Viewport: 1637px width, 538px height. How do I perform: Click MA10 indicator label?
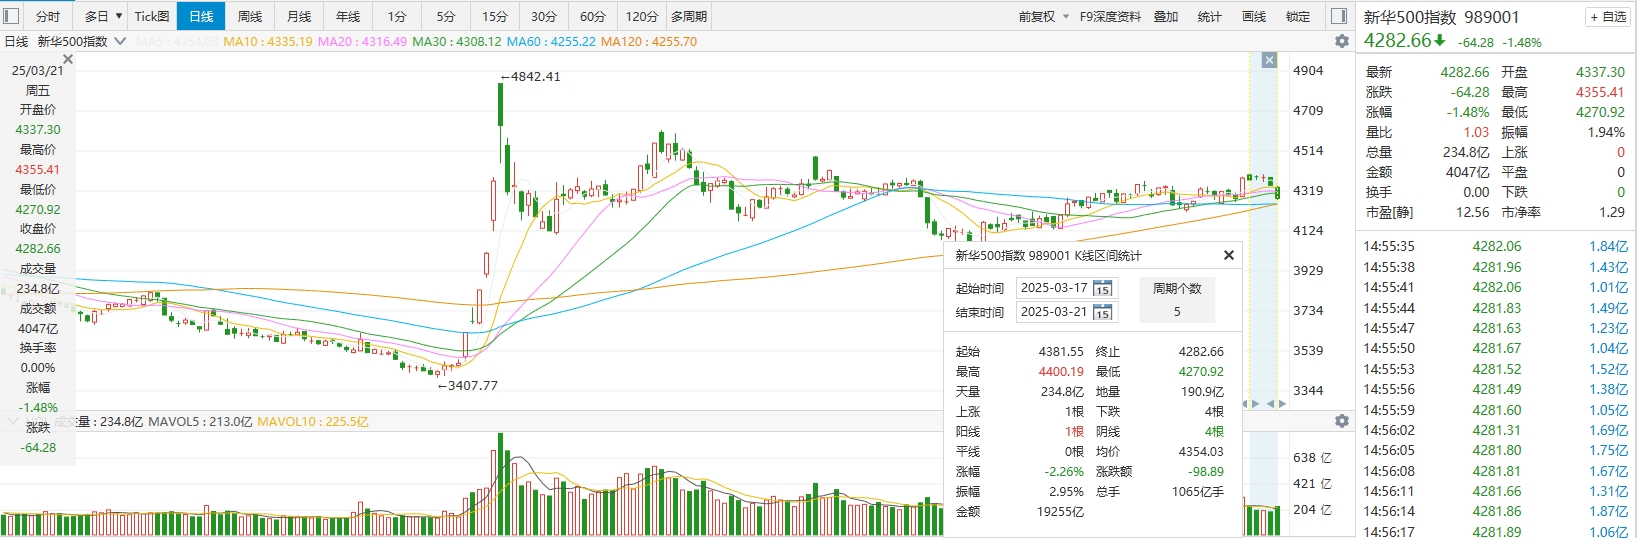click(x=268, y=41)
